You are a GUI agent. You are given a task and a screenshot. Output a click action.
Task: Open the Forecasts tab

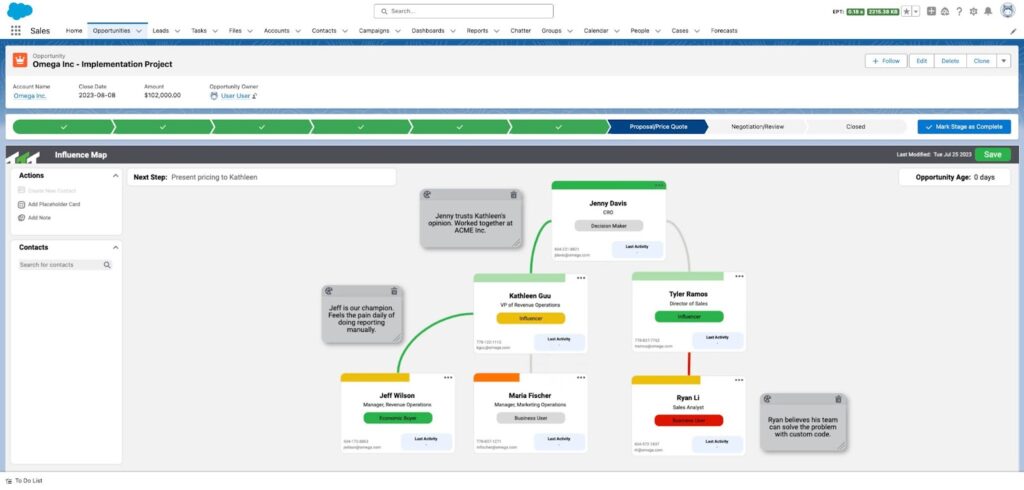pyautogui.click(x=724, y=31)
